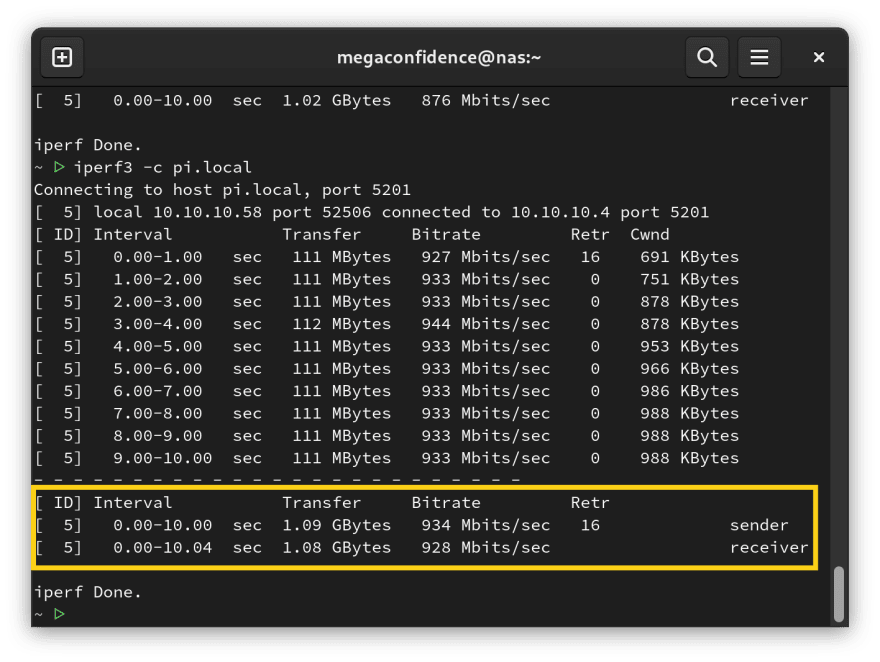880x662 pixels.
Task: Click the window title megaconfidence@nas:~
Action: 439,57
